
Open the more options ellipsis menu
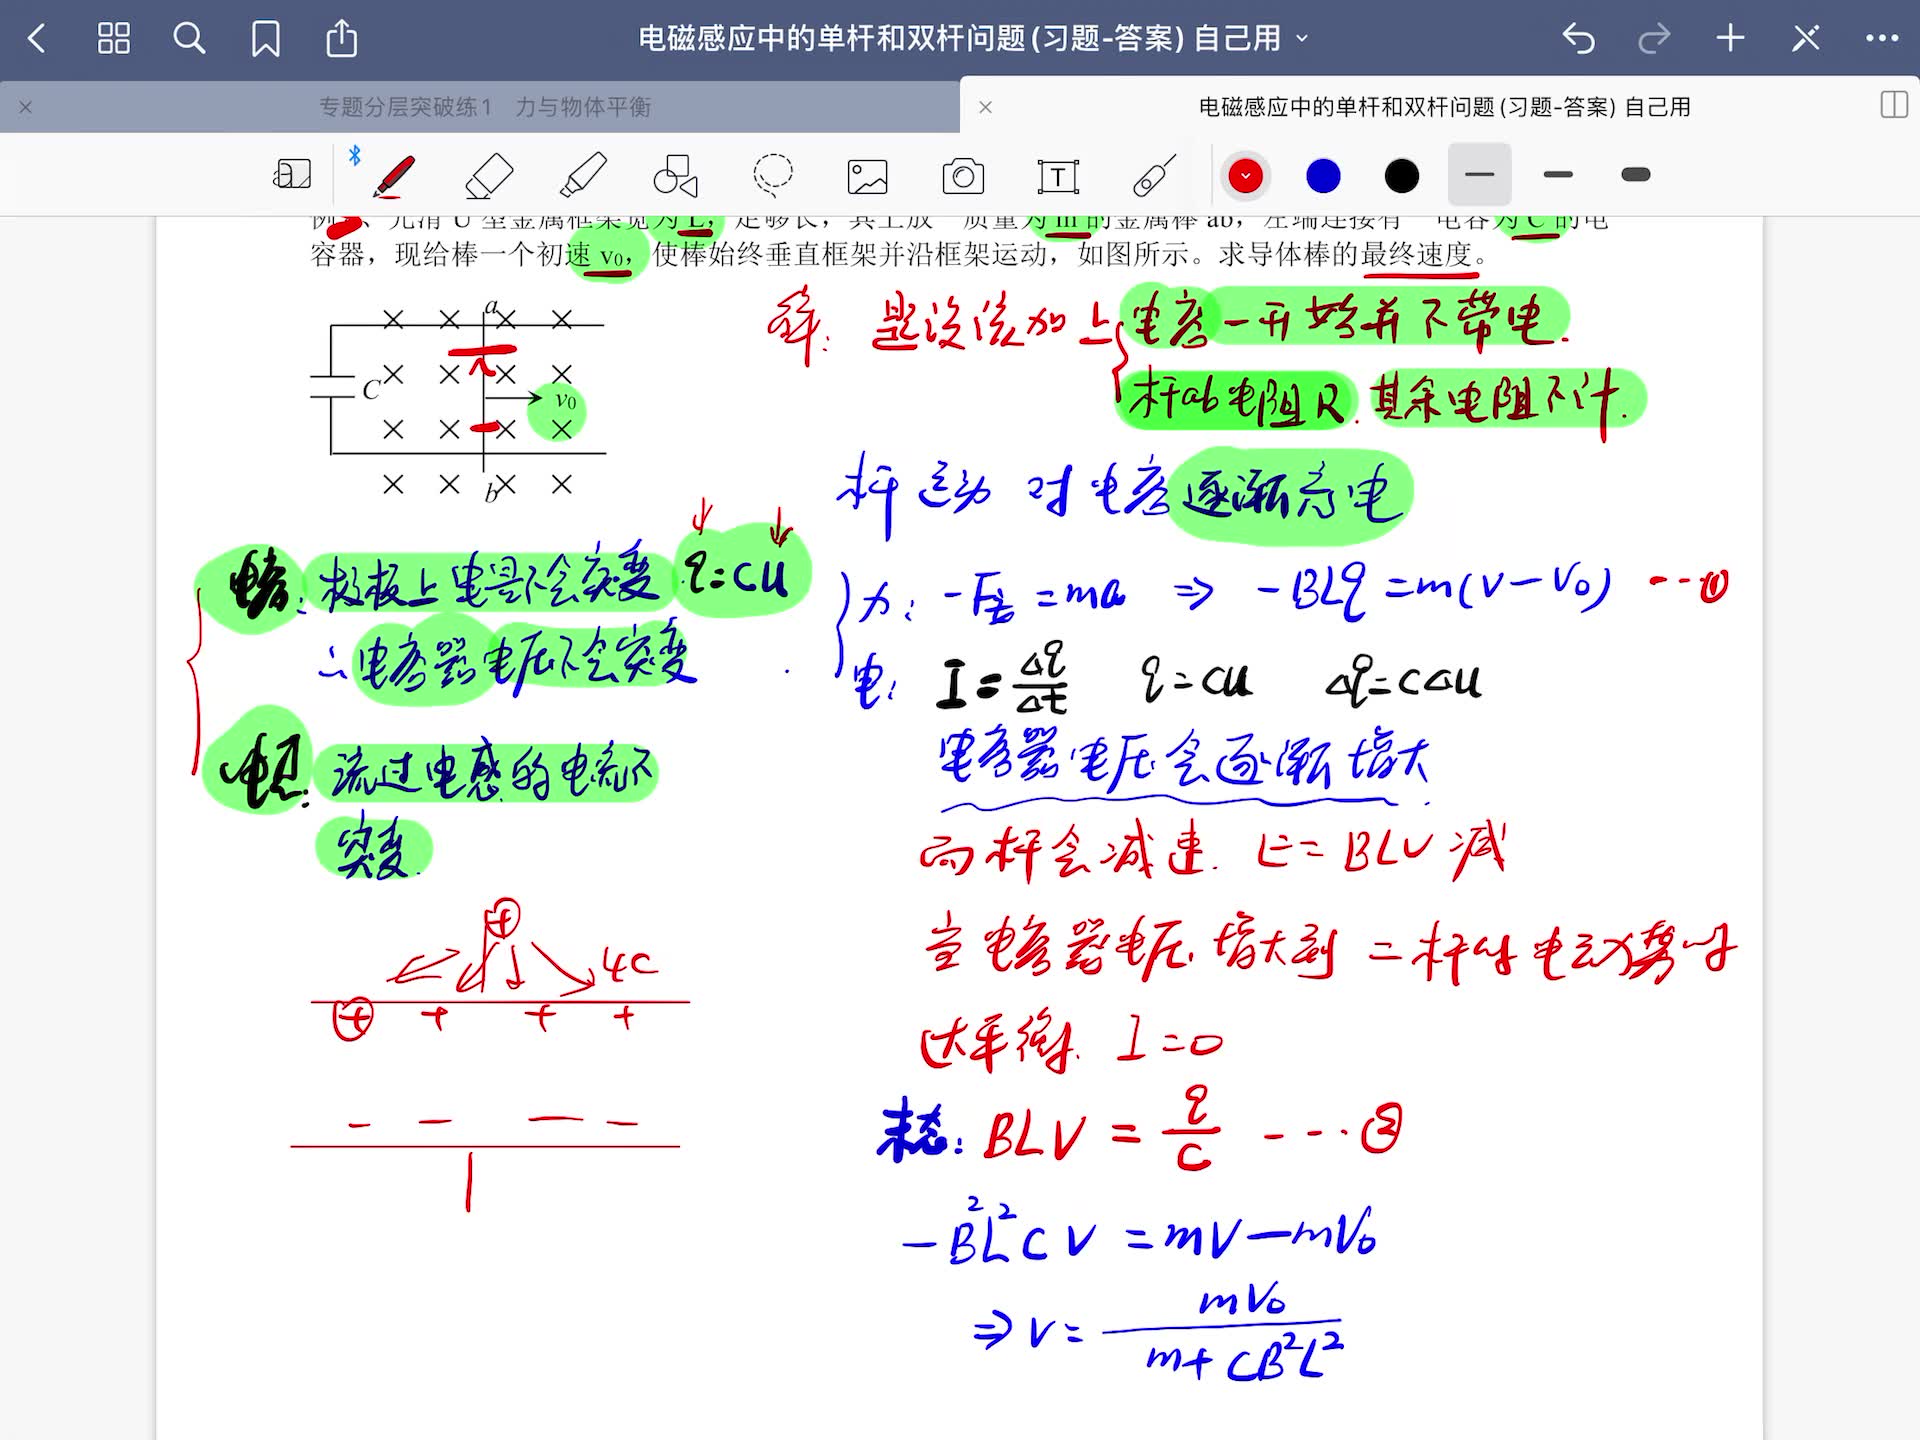click(1881, 37)
